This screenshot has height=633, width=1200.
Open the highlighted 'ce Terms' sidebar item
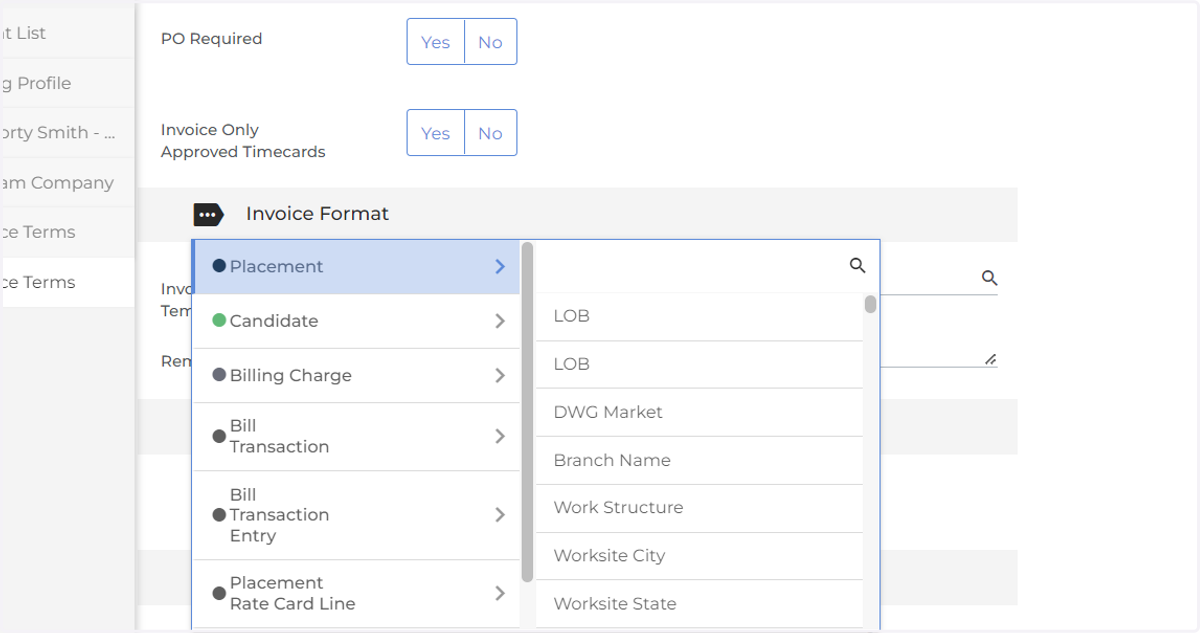[67, 282]
